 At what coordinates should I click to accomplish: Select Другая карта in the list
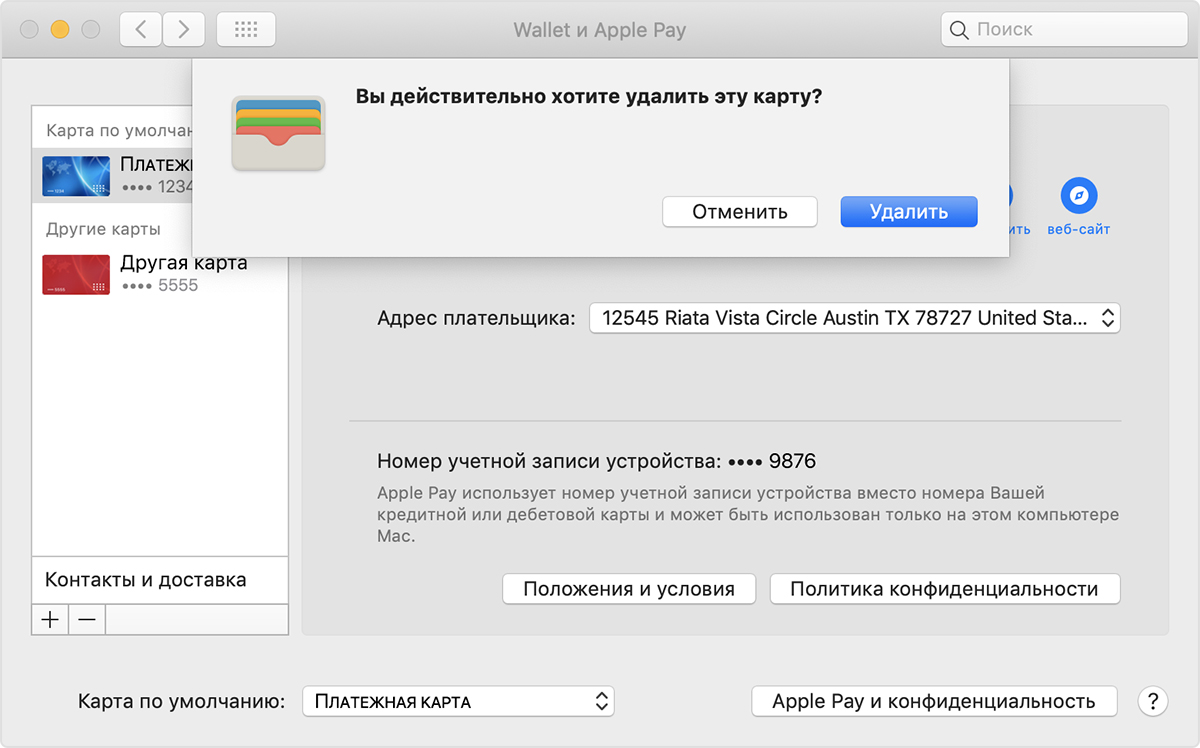click(160, 274)
